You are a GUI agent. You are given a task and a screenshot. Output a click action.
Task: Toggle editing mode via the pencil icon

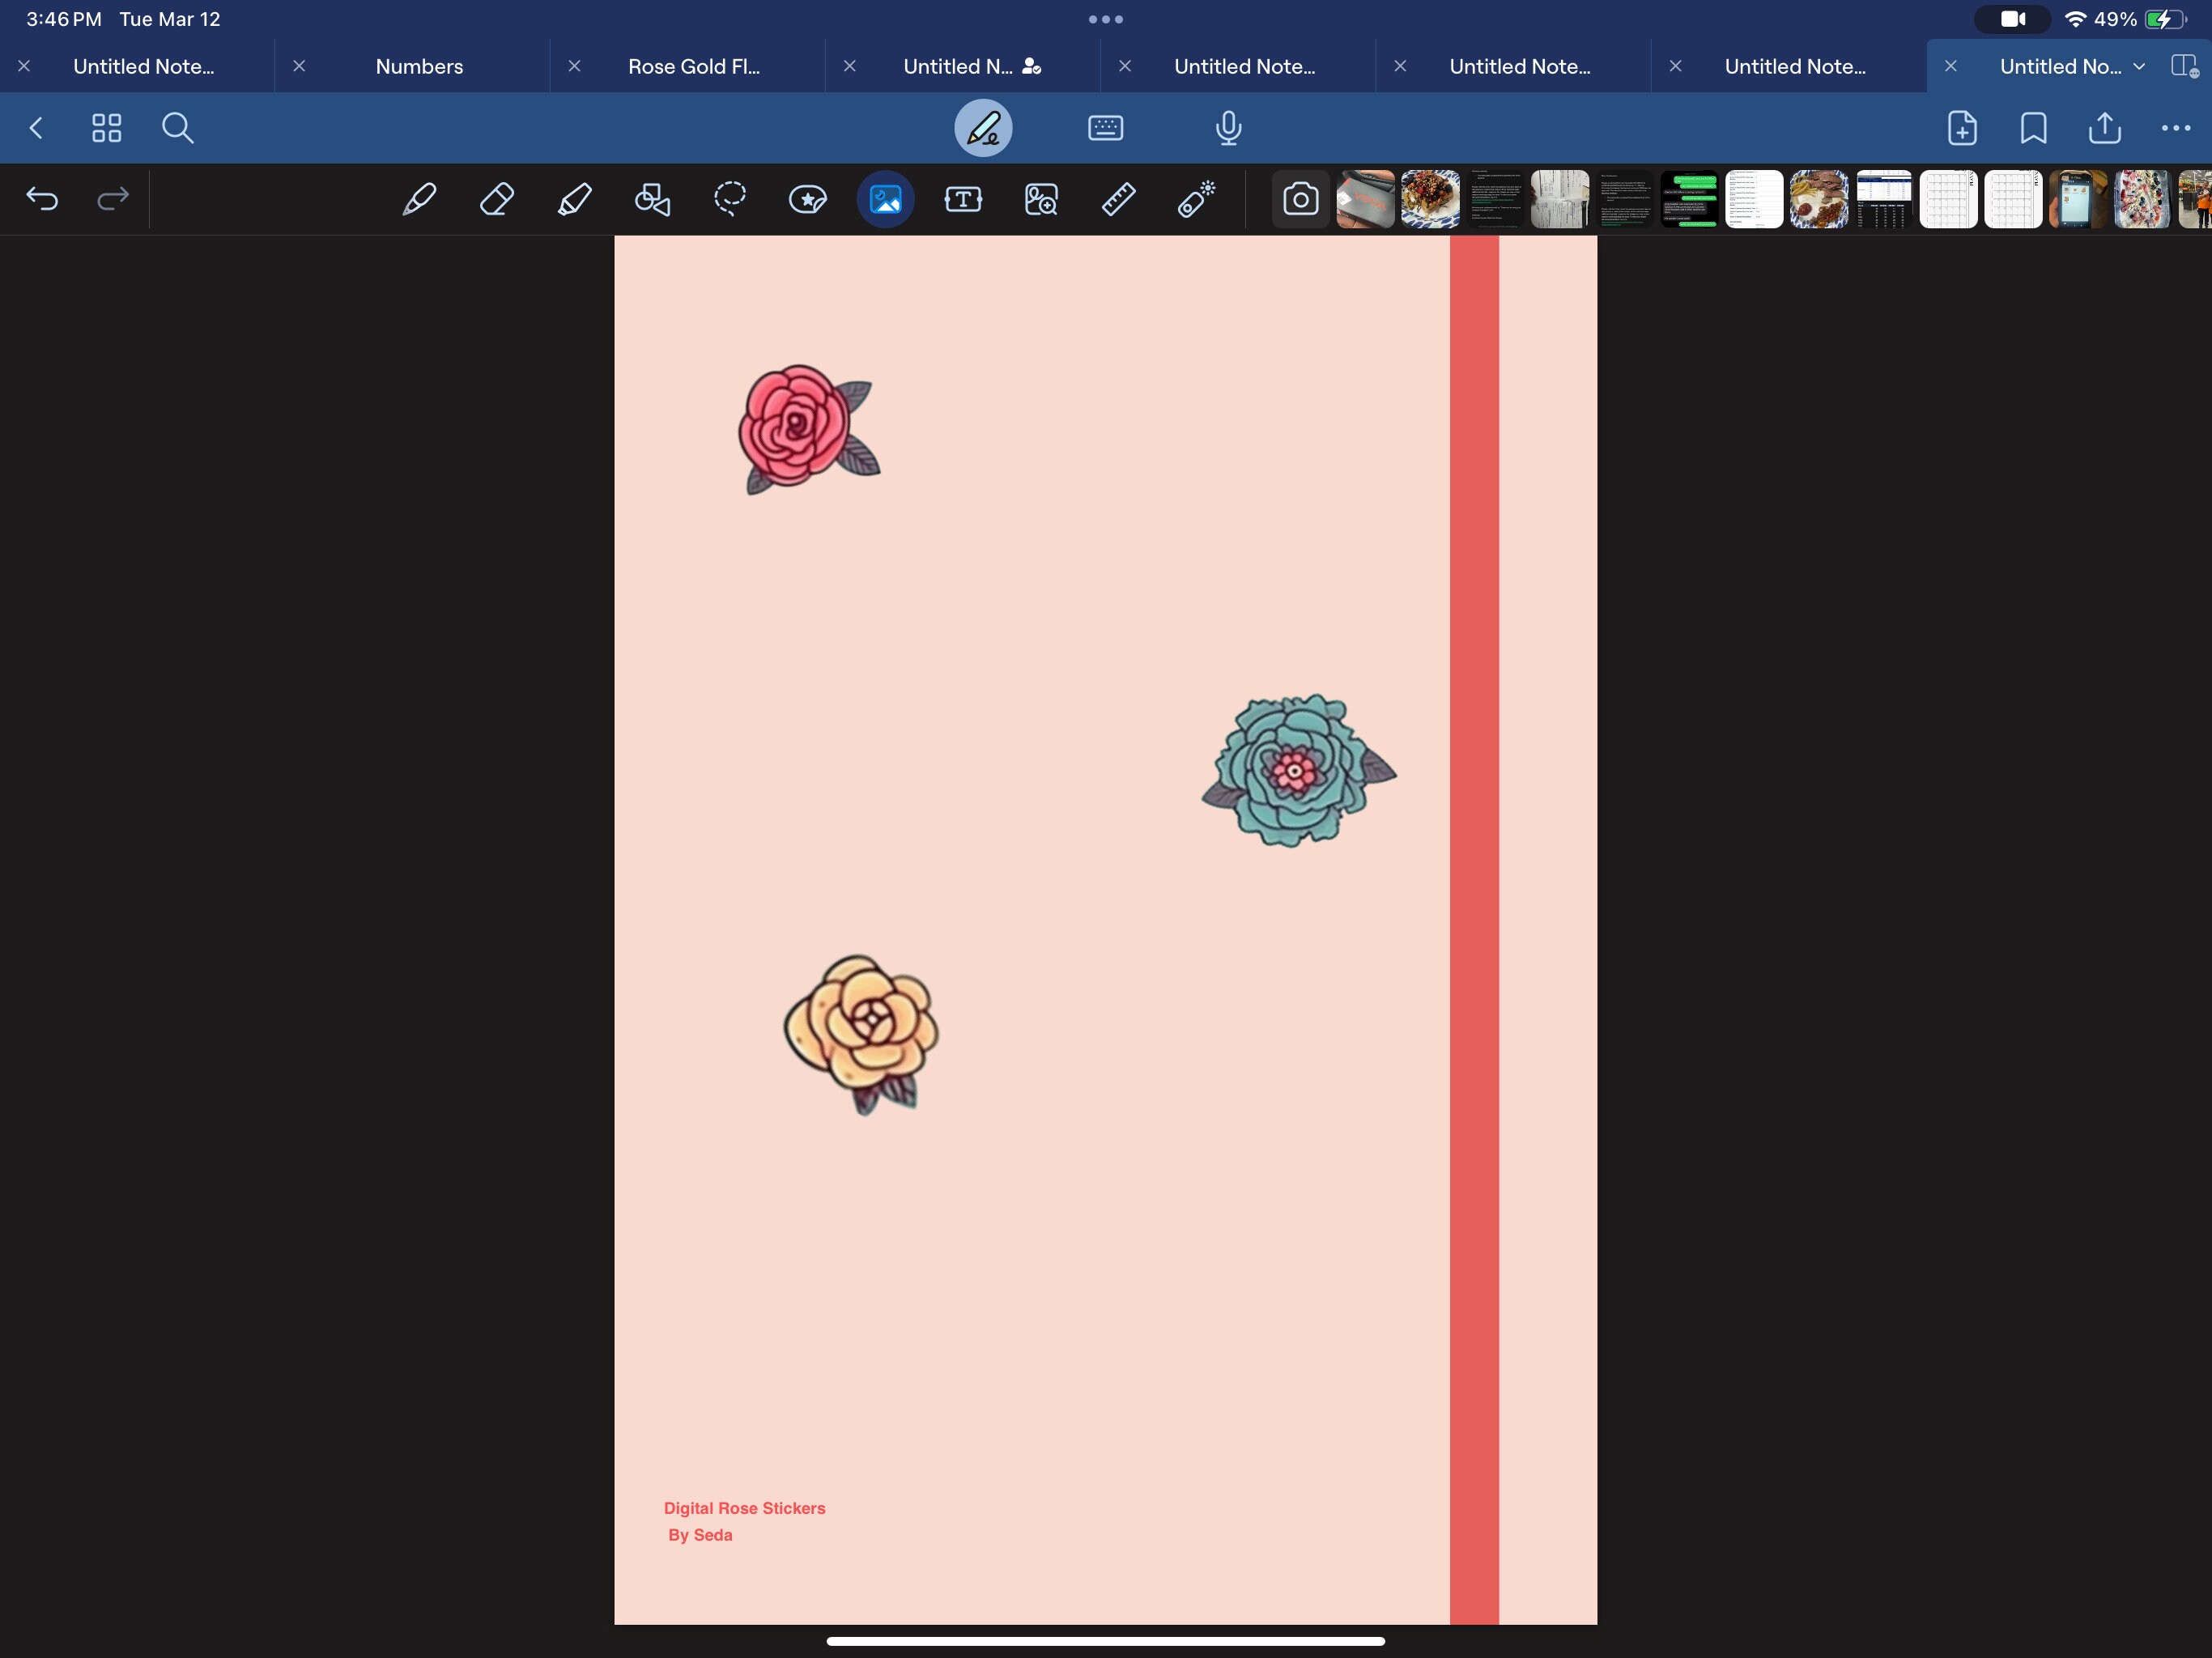click(984, 128)
